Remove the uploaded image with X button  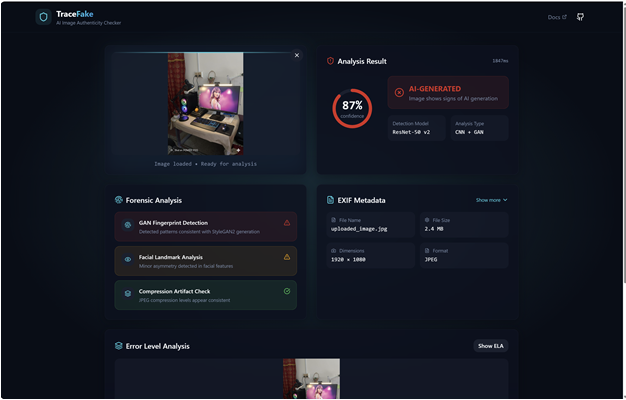click(296, 55)
